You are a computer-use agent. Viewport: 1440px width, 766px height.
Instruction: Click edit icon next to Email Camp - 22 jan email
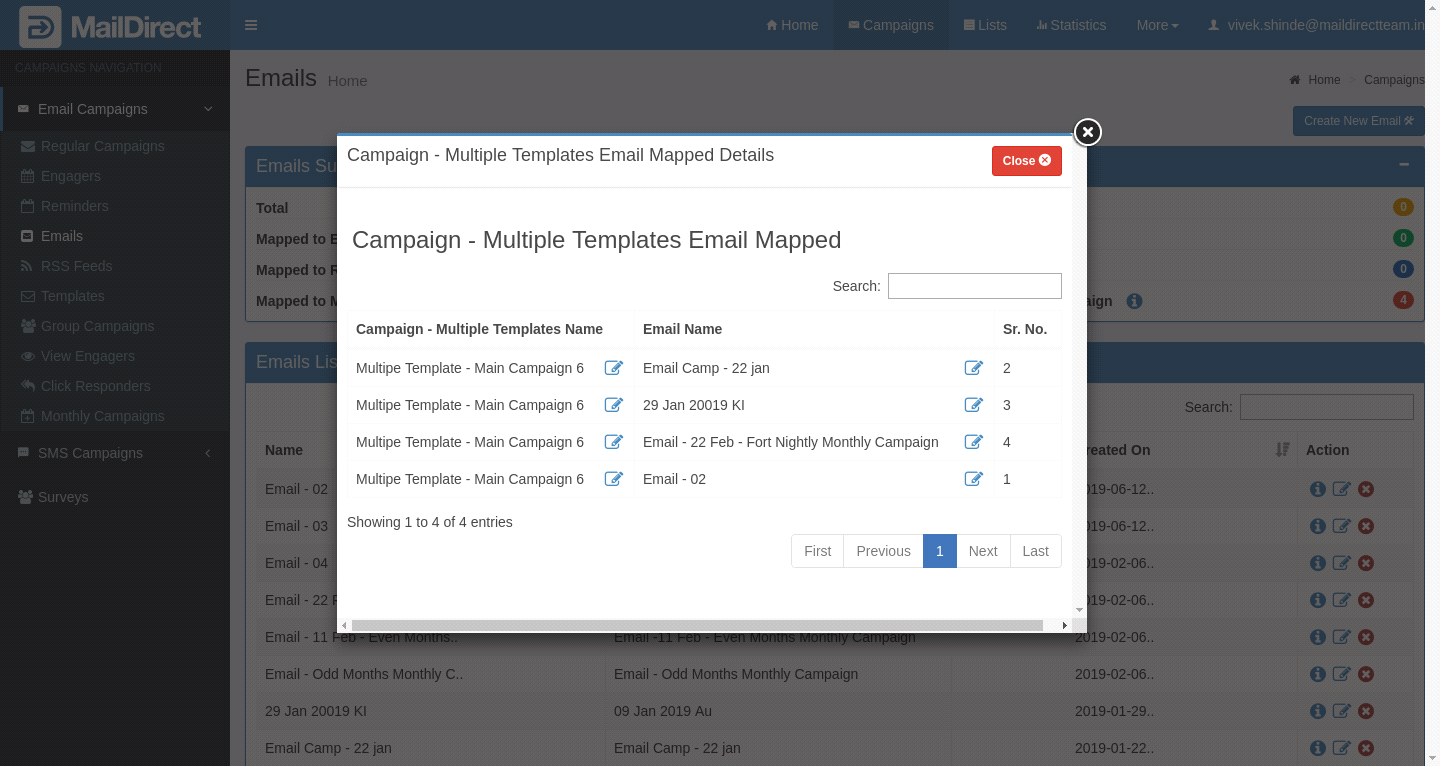click(x=973, y=368)
